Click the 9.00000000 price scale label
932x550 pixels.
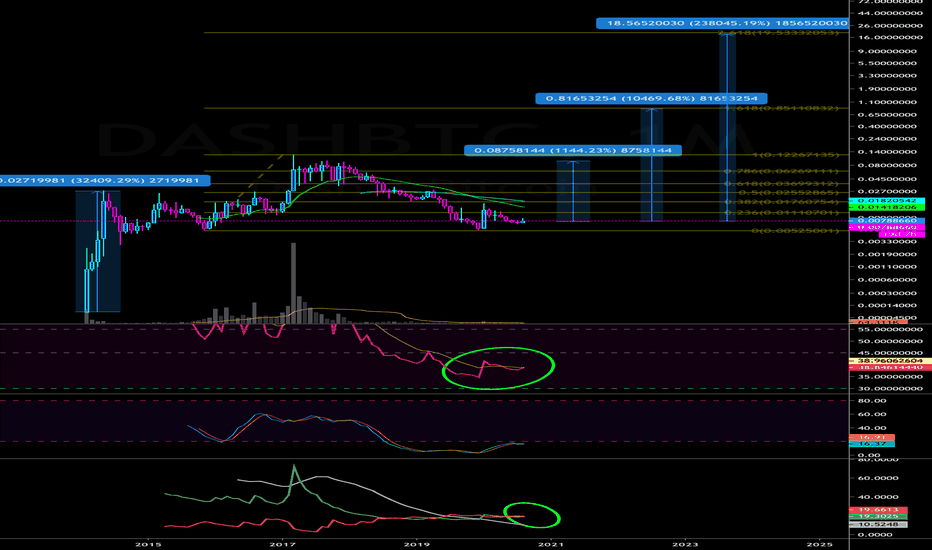(887, 51)
